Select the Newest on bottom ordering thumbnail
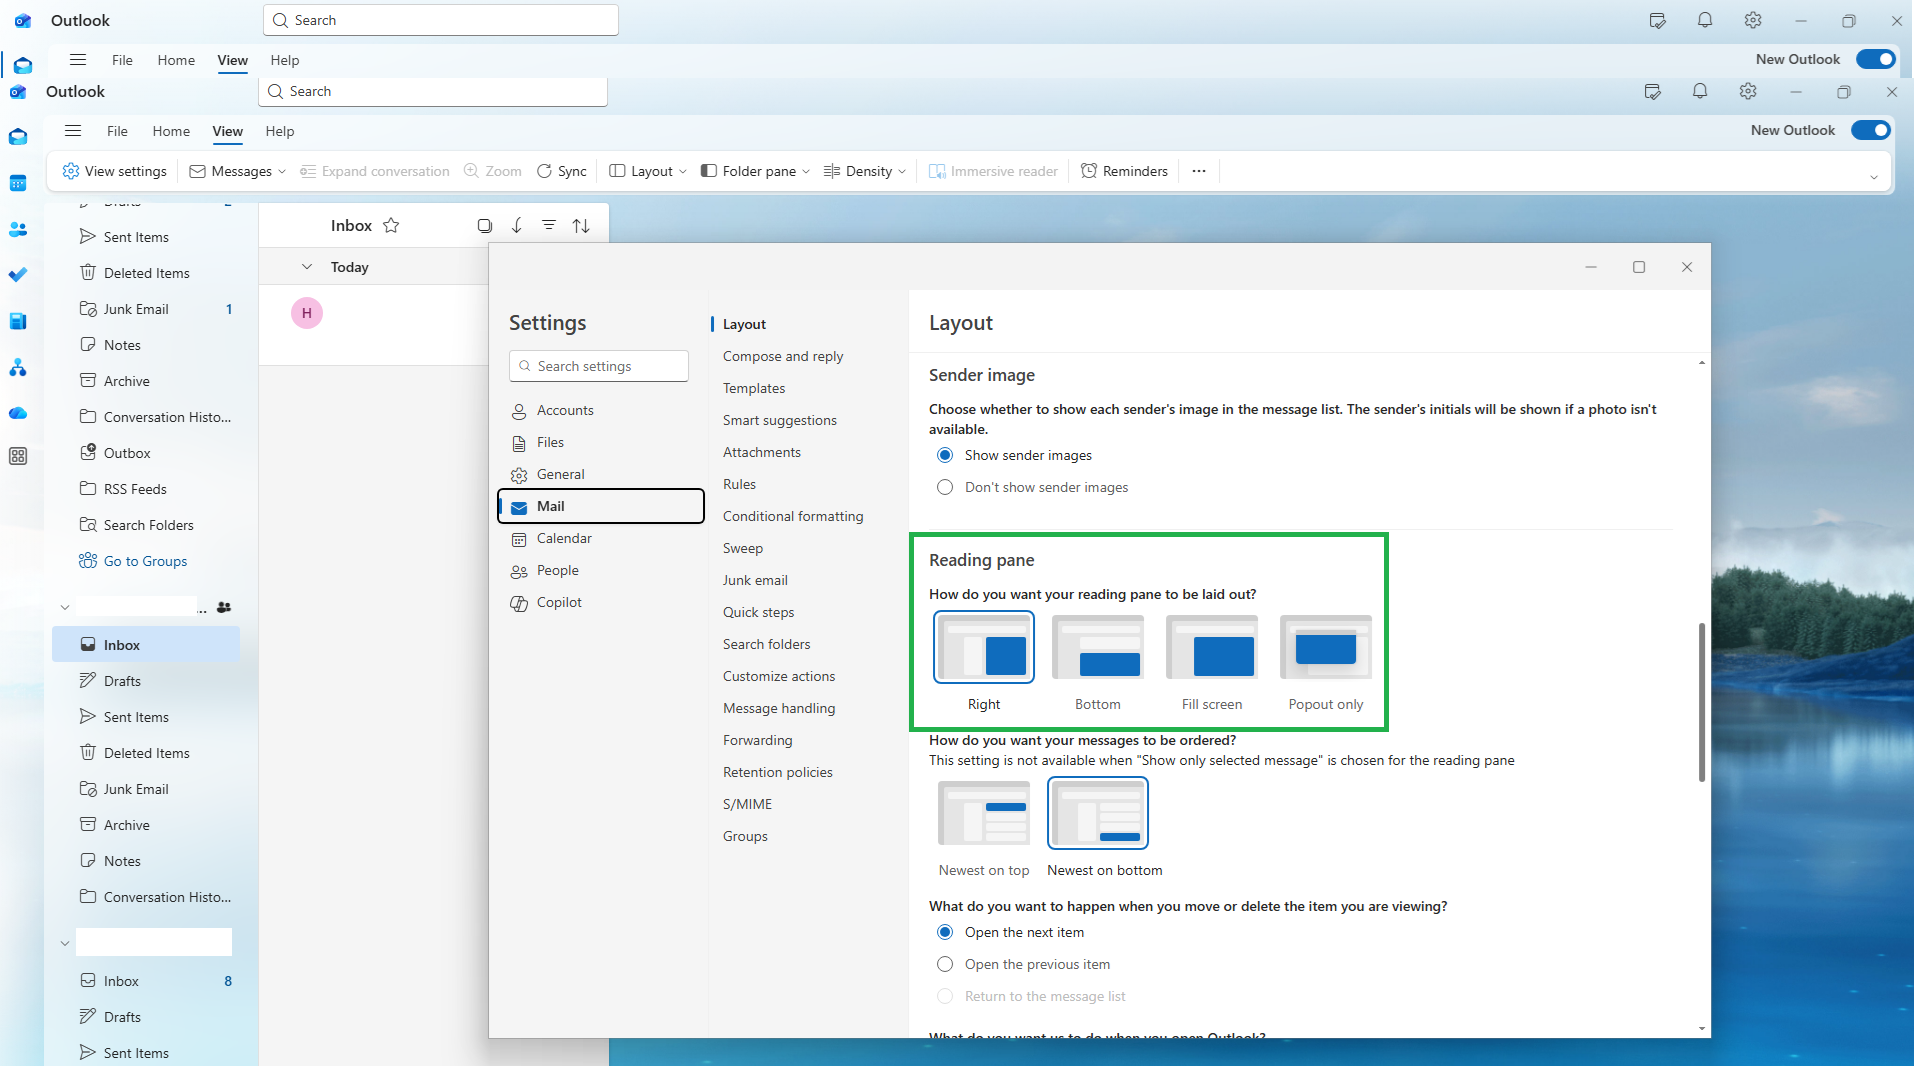 point(1098,813)
